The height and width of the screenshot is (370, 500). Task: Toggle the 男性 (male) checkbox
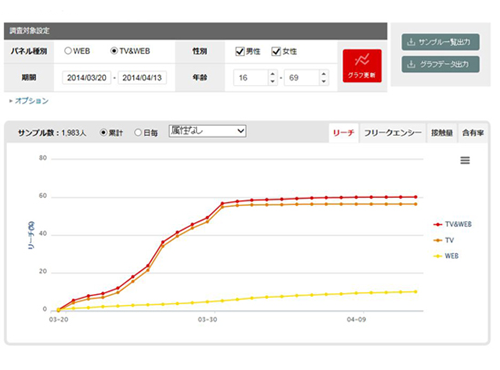tap(240, 51)
